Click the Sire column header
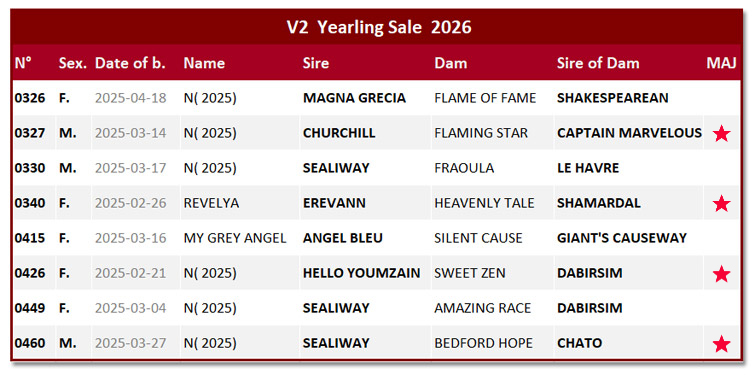This screenshot has width=755, height=375. click(316, 63)
